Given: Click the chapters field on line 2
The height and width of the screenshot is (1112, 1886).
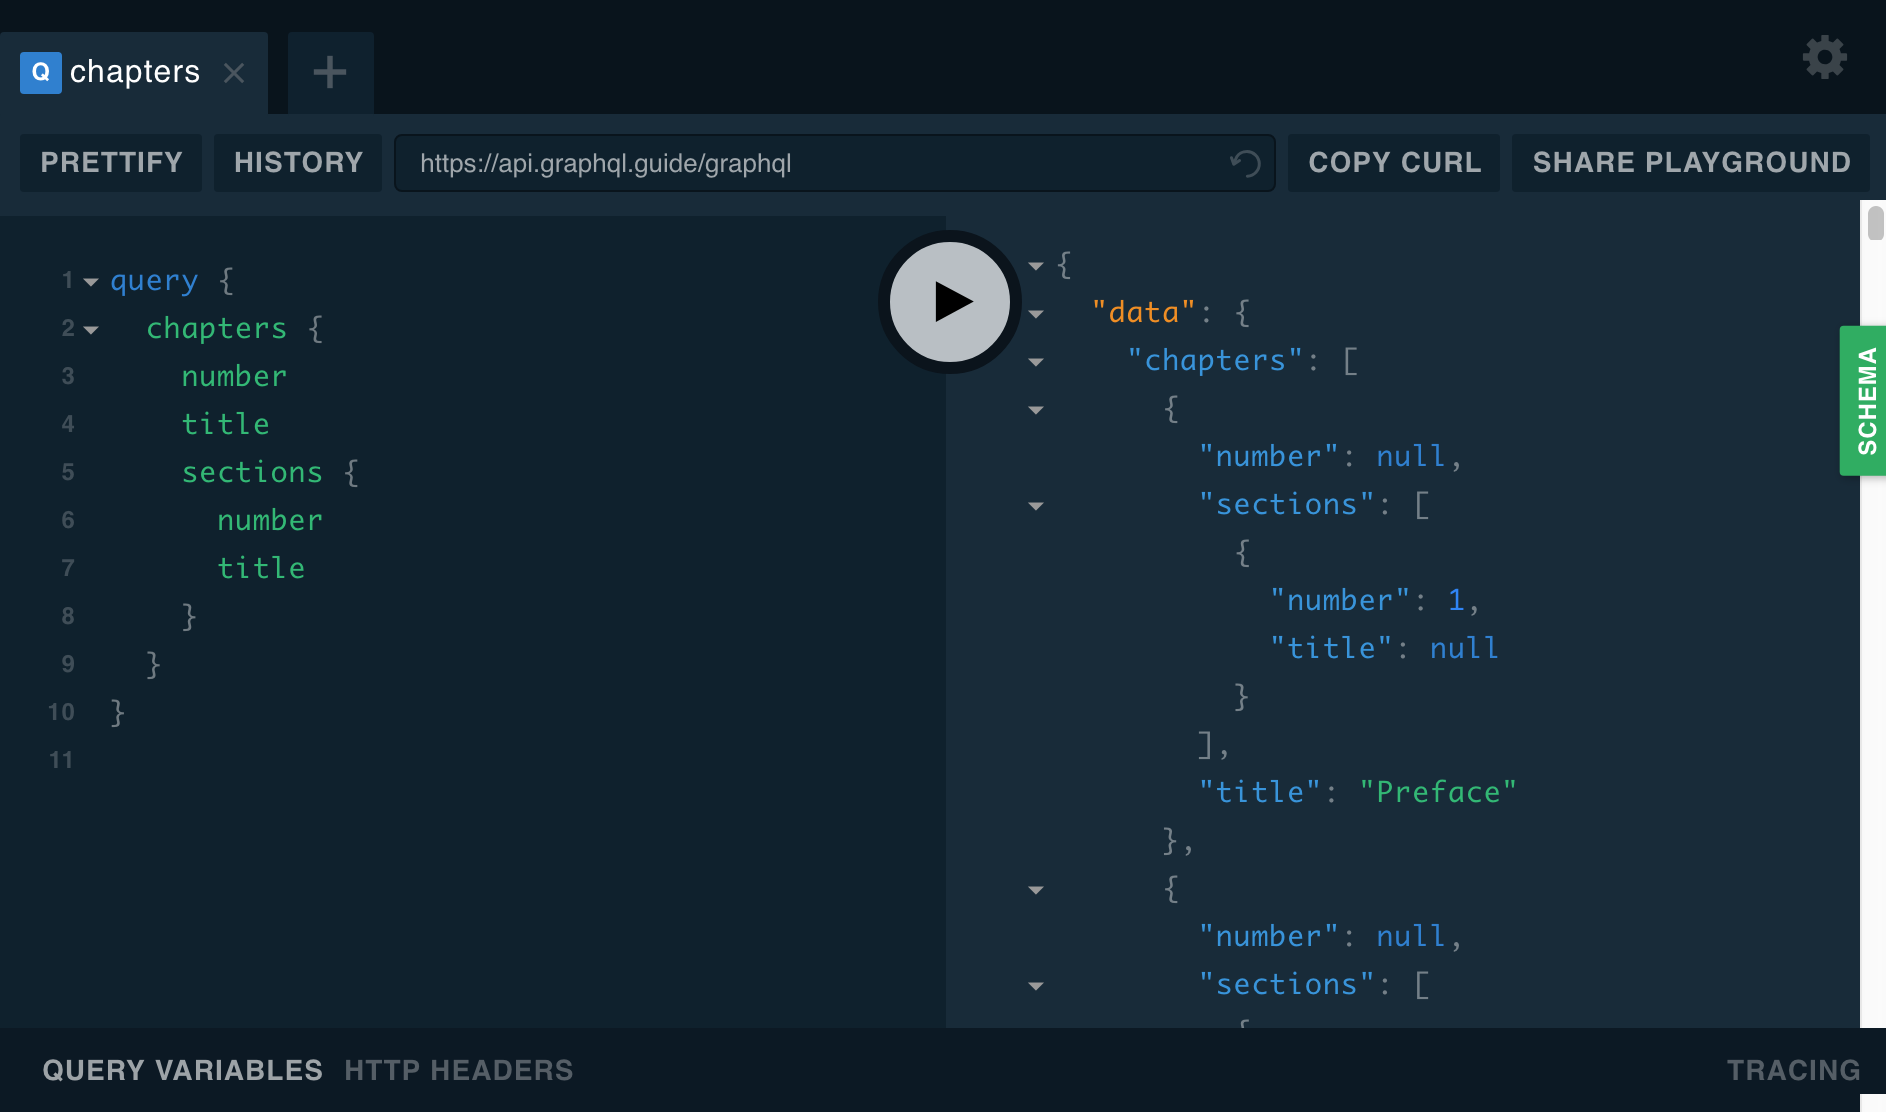Looking at the screenshot, I should tap(216, 328).
